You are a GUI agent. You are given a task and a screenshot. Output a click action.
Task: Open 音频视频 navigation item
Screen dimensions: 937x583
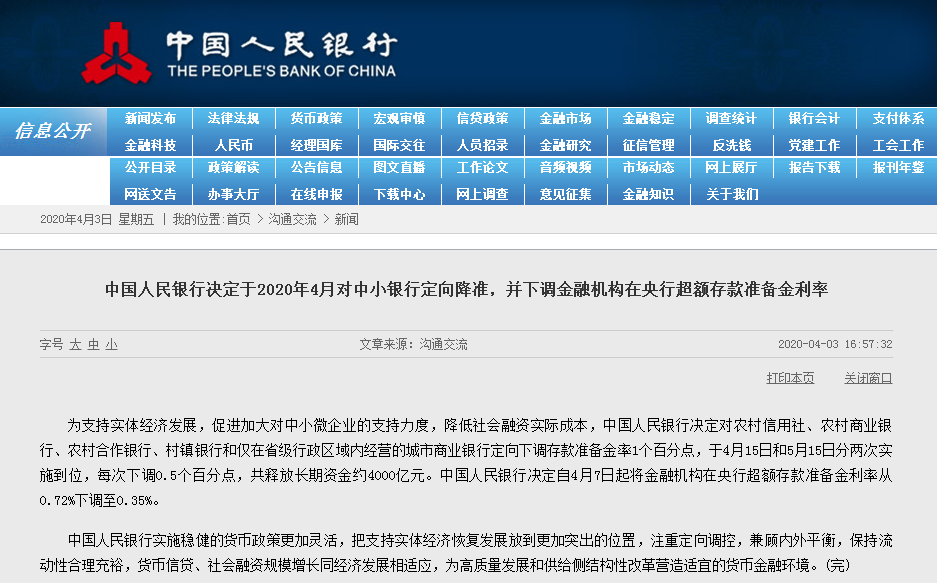(565, 167)
